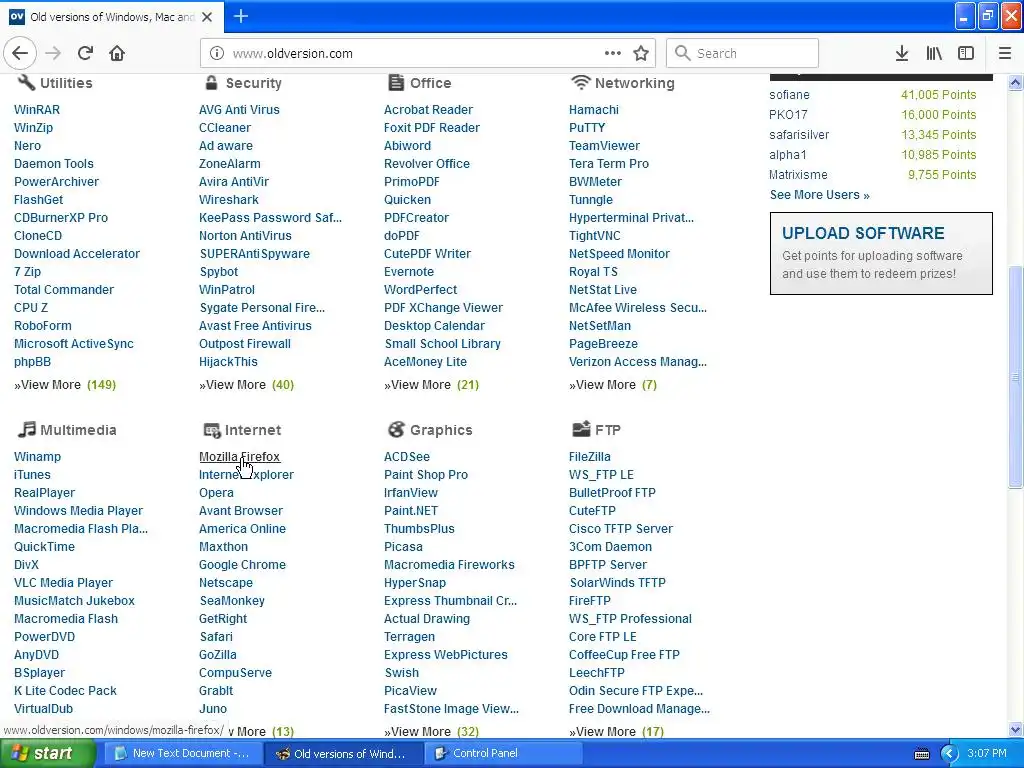The height and width of the screenshot is (768, 1024).
Task: Switch to Control Panel taskbar item
Action: click(x=504, y=754)
